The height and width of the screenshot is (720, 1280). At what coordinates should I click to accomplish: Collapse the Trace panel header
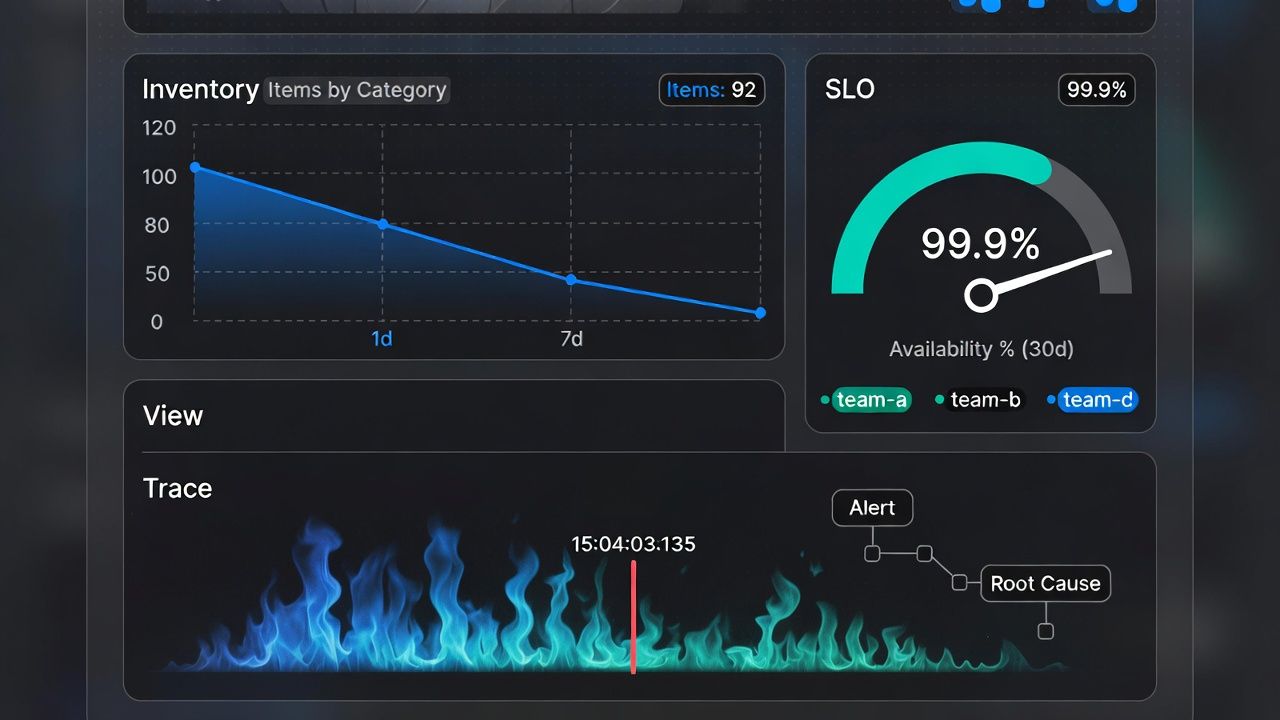click(177, 489)
